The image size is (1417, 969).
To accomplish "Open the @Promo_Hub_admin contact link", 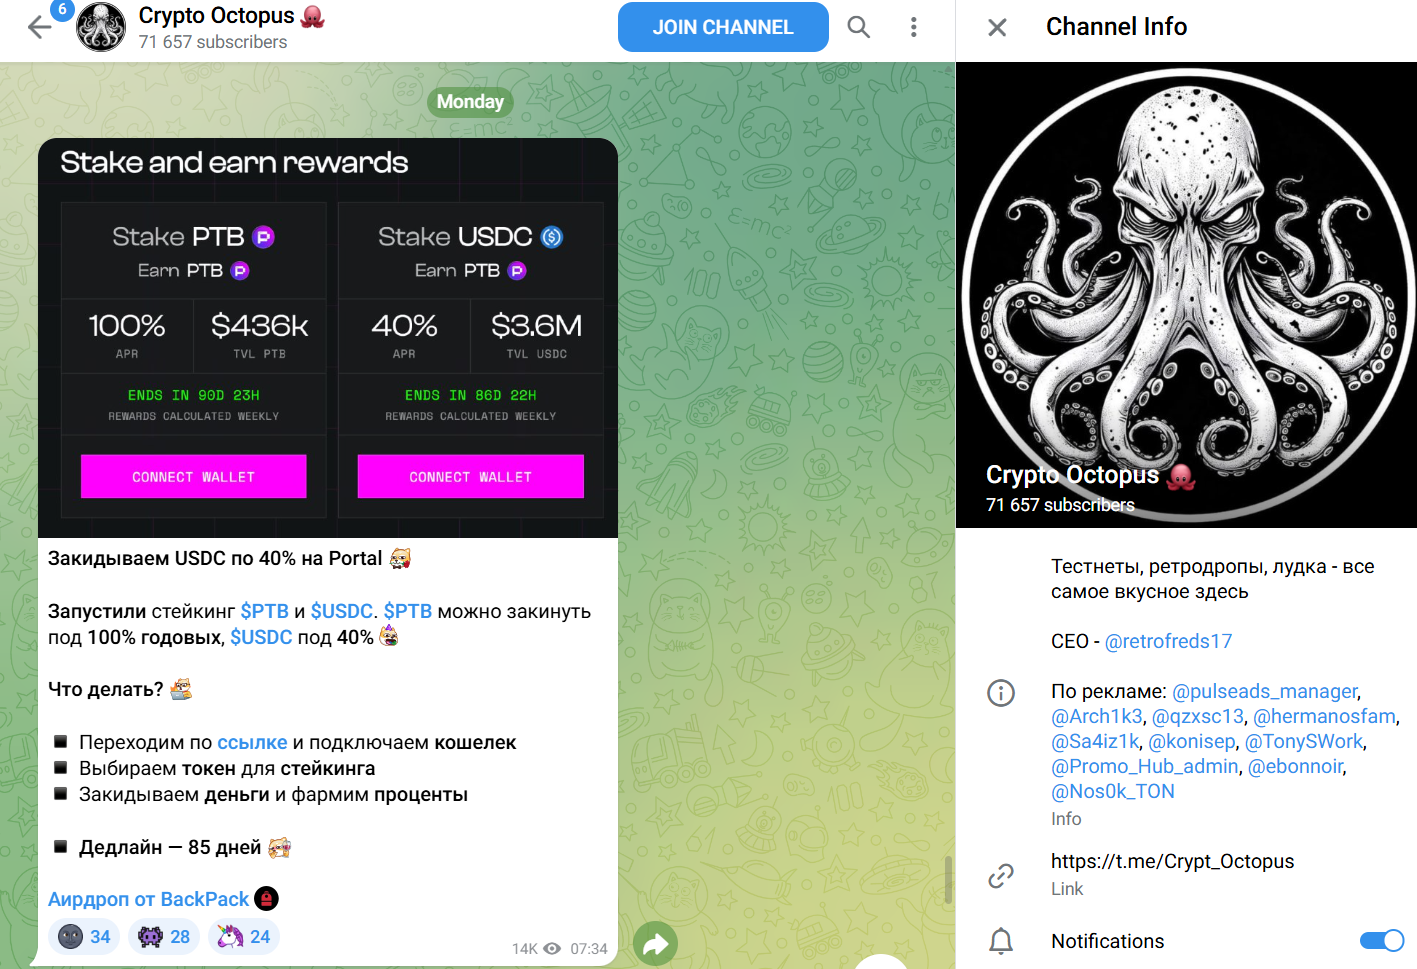I will click(x=1145, y=766).
